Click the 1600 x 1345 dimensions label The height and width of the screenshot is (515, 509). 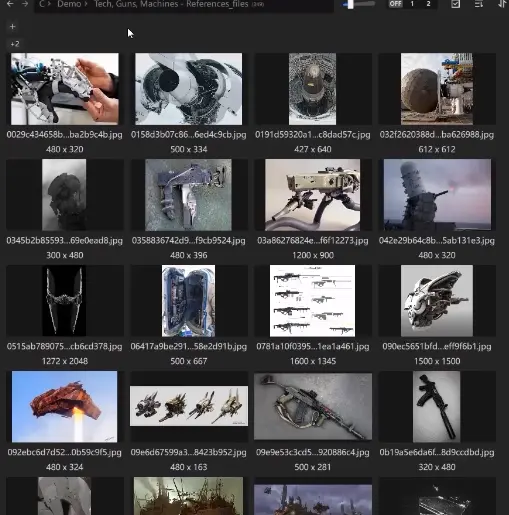pyautogui.click(x=313, y=361)
